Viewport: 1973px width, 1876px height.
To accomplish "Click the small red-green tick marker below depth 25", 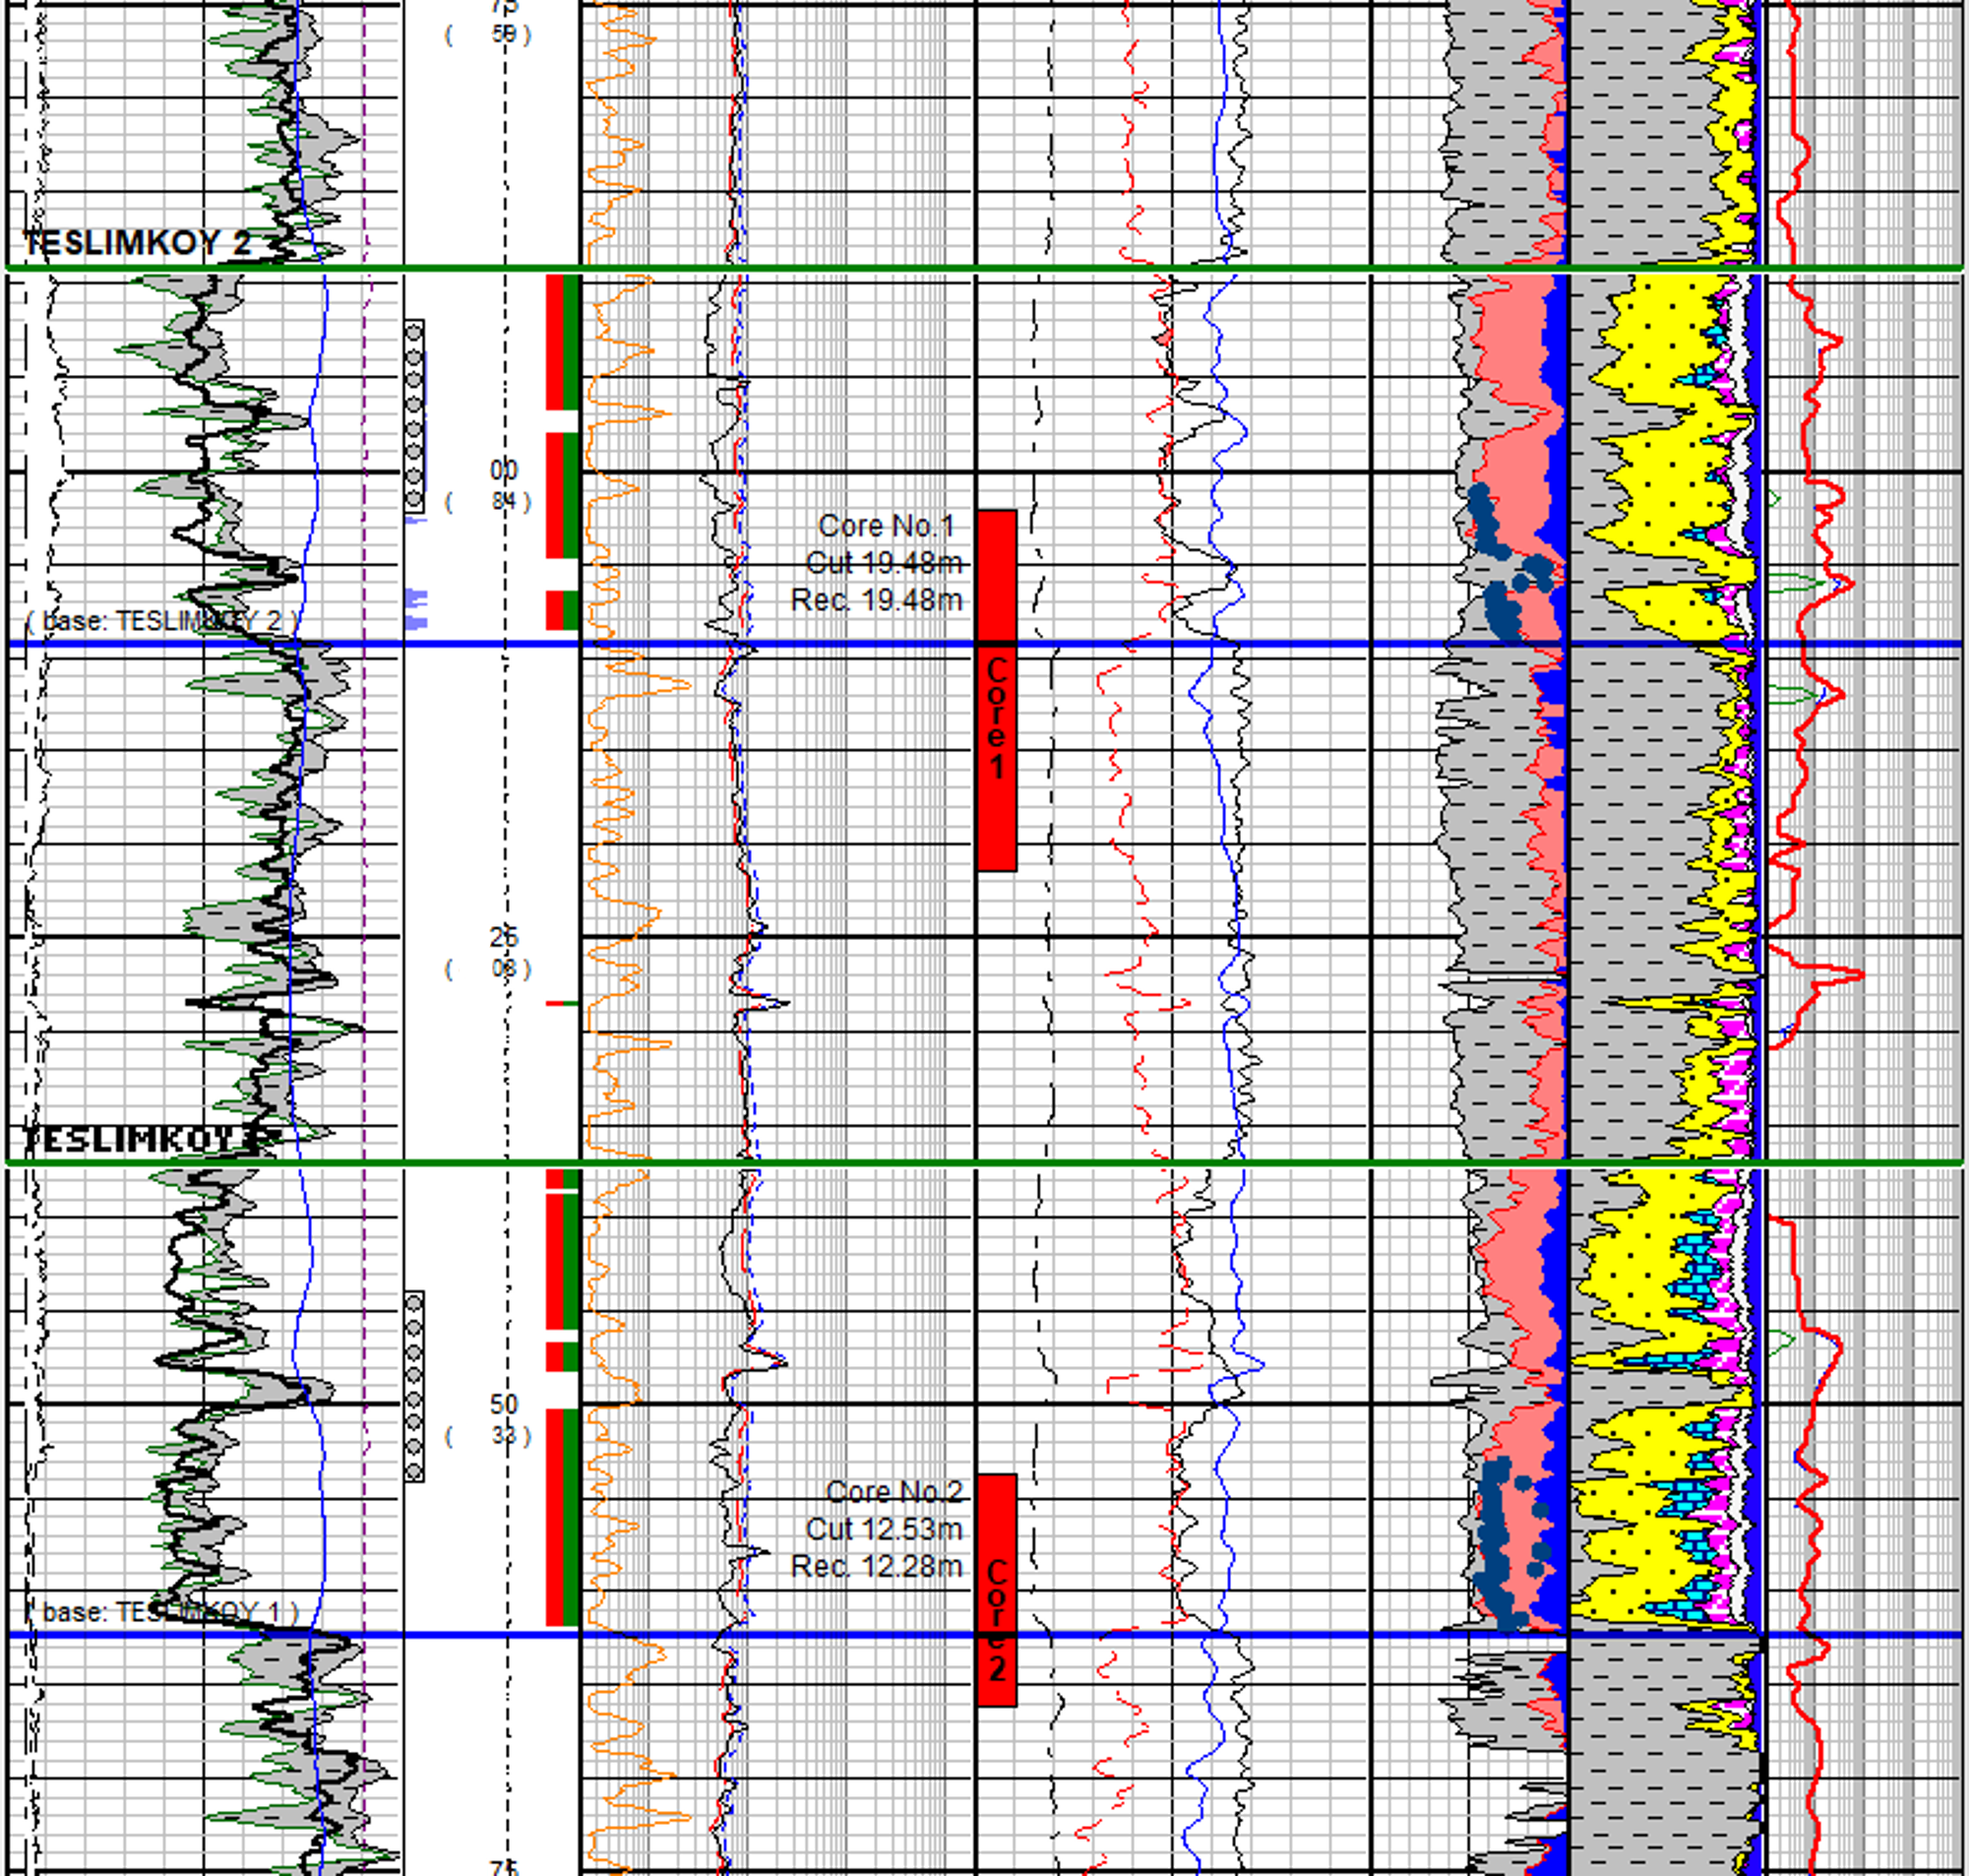I will click(x=562, y=1002).
